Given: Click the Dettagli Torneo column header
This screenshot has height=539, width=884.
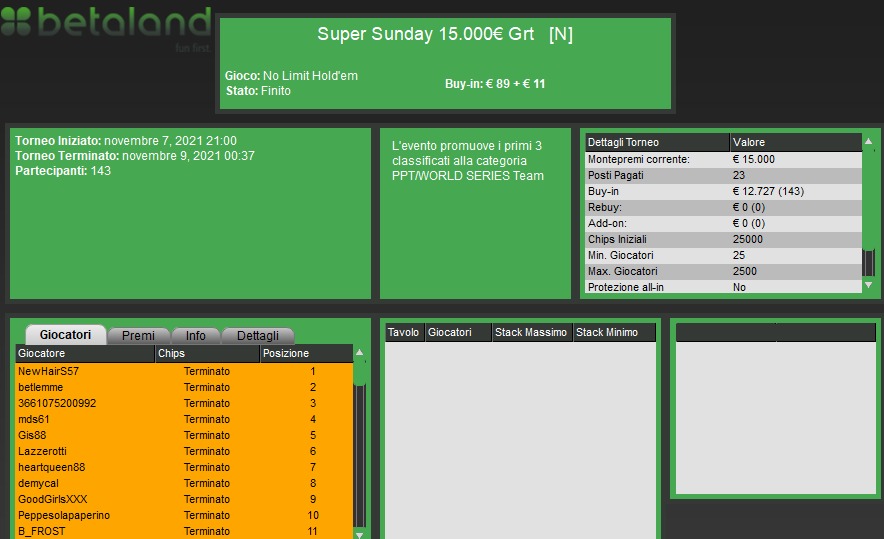Looking at the screenshot, I should (x=657, y=142).
